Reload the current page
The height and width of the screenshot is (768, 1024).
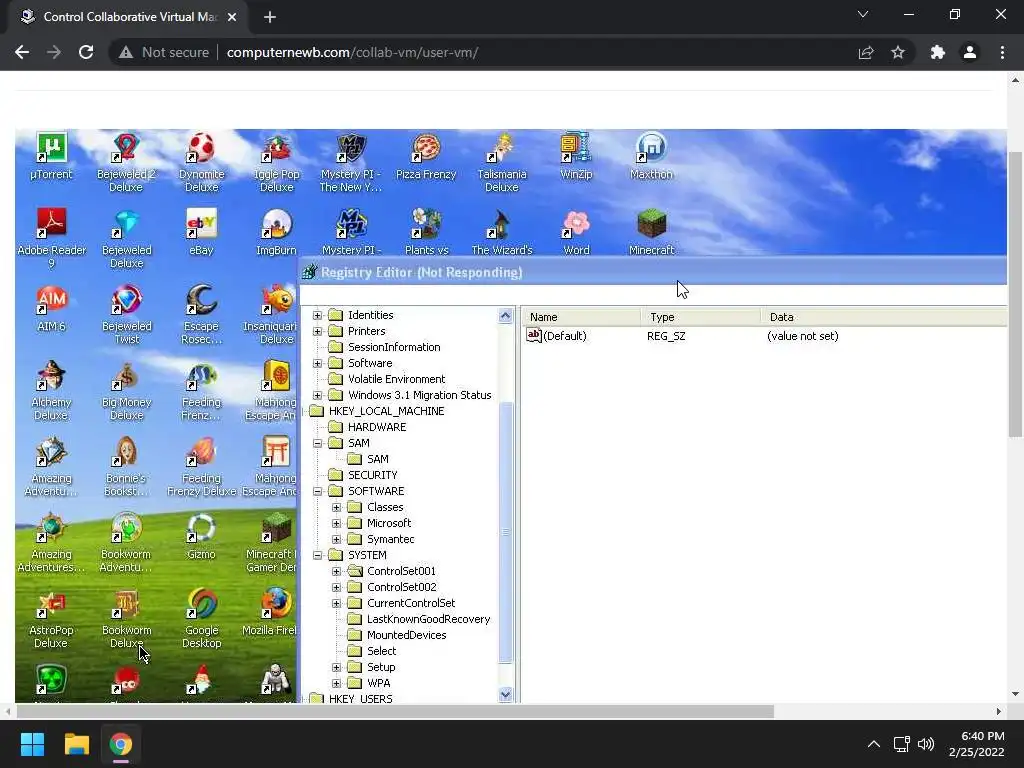(x=86, y=52)
